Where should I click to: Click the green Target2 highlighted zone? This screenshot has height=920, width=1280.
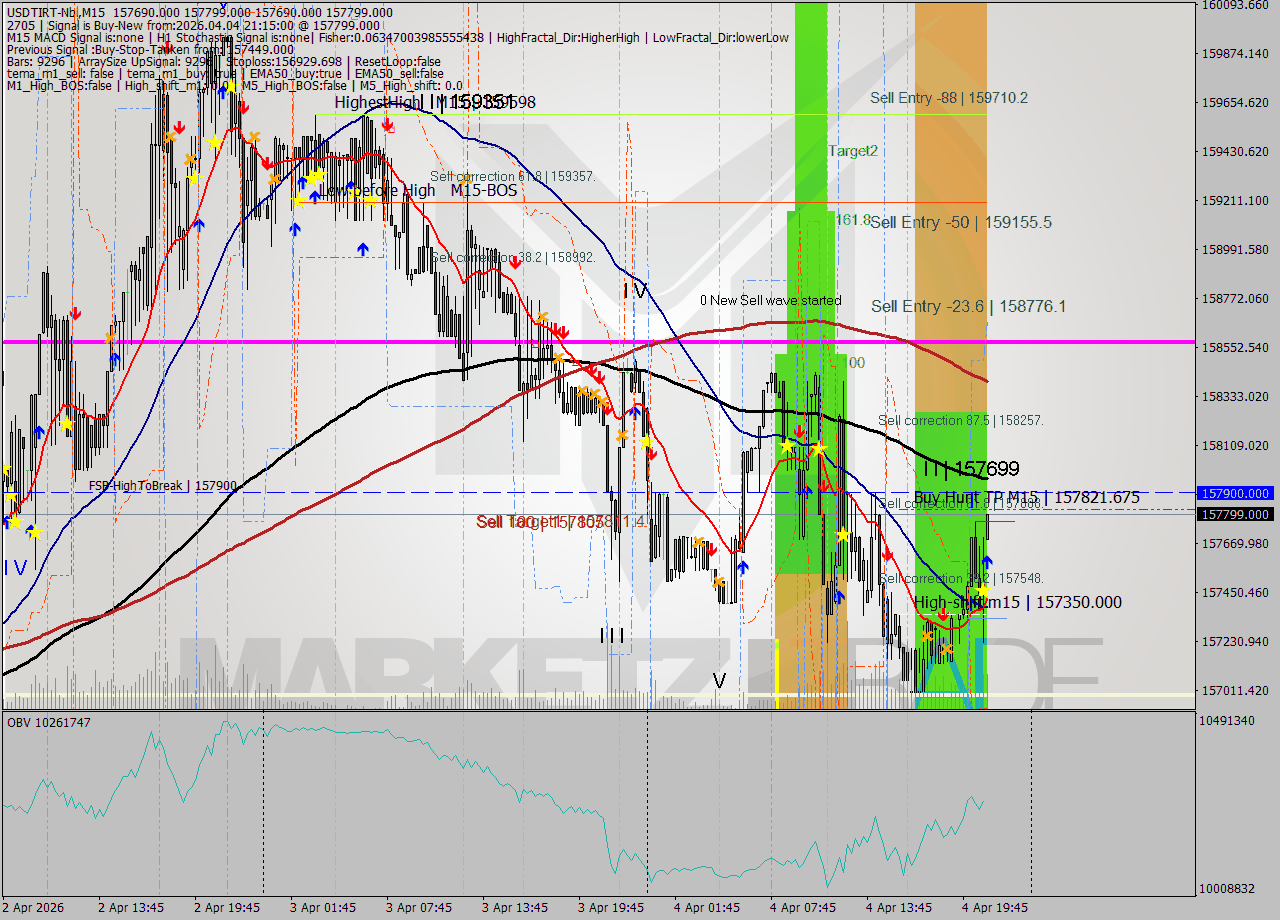(810, 151)
